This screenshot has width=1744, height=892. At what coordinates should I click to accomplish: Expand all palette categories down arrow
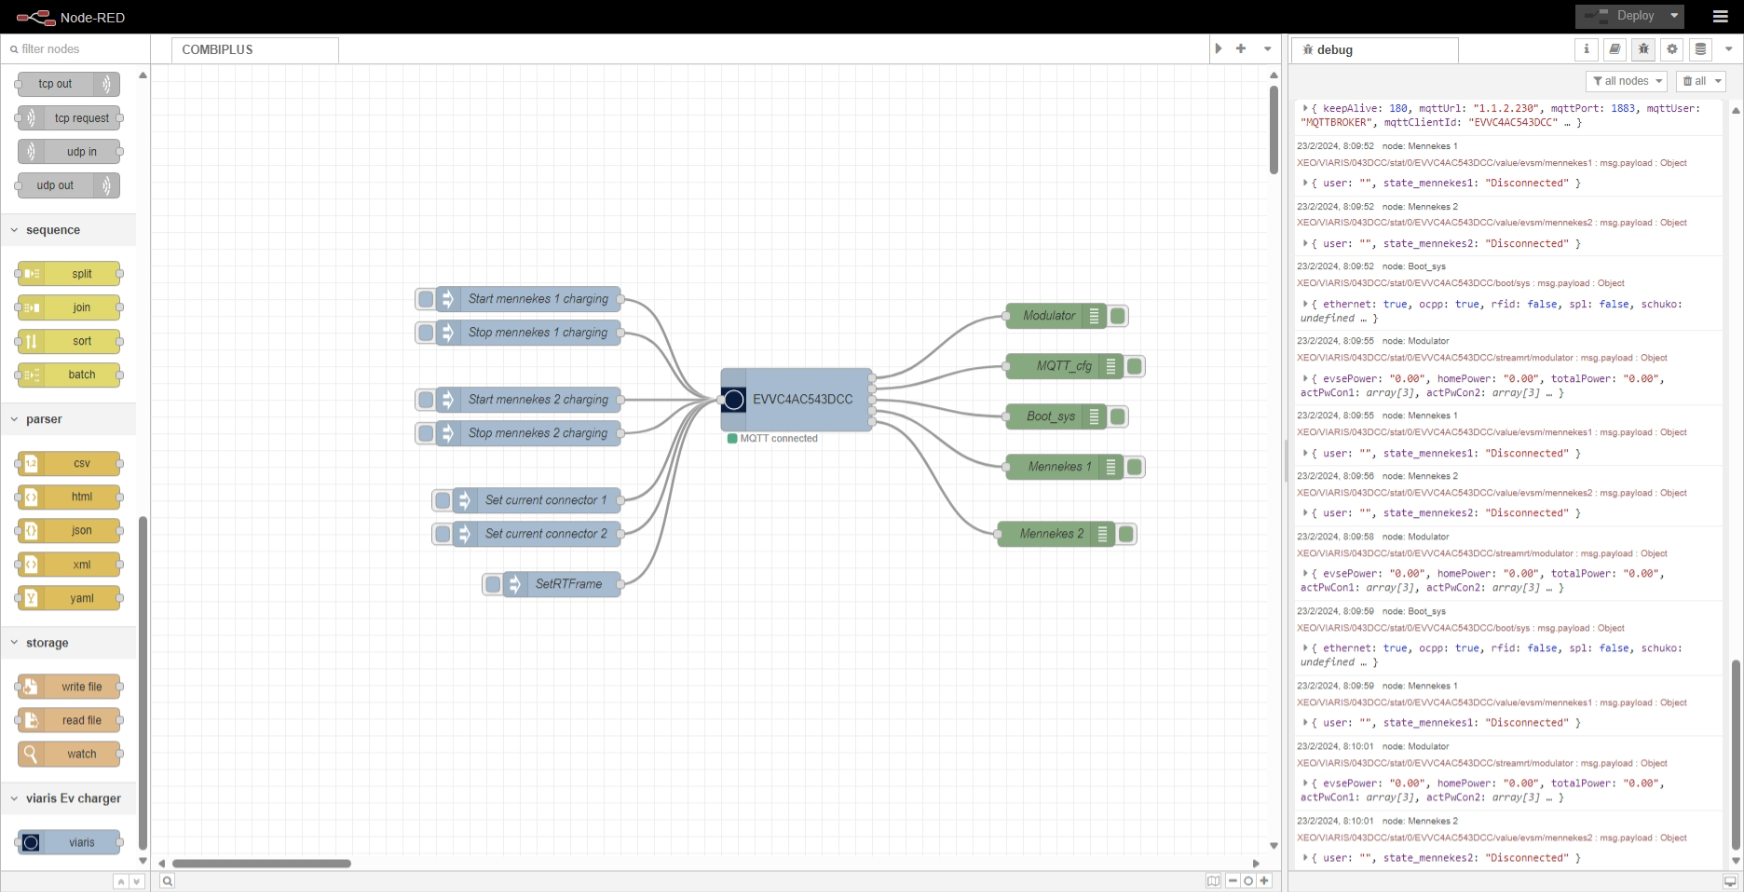pyautogui.click(x=137, y=881)
